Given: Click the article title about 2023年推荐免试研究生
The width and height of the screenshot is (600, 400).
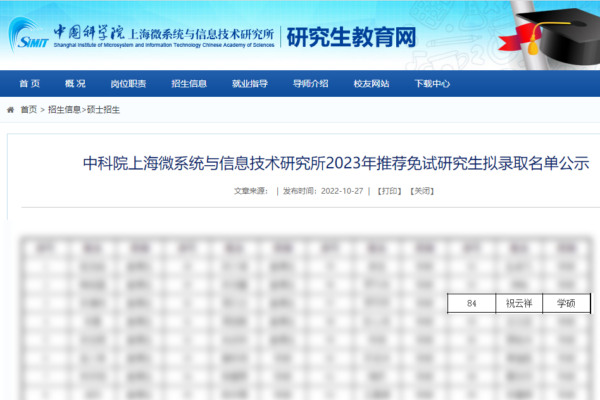Looking at the screenshot, I should pyautogui.click(x=336, y=163).
